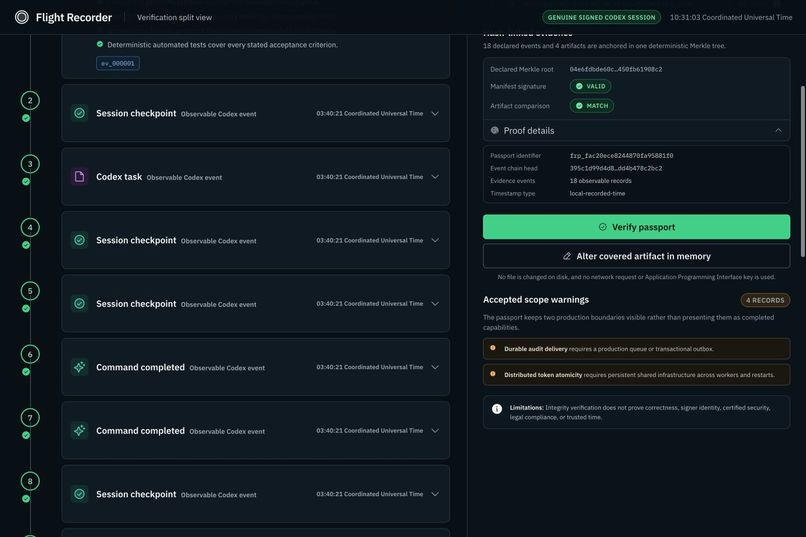
Task: Expand the step 6 Command completed chevron
Action: coord(435,367)
